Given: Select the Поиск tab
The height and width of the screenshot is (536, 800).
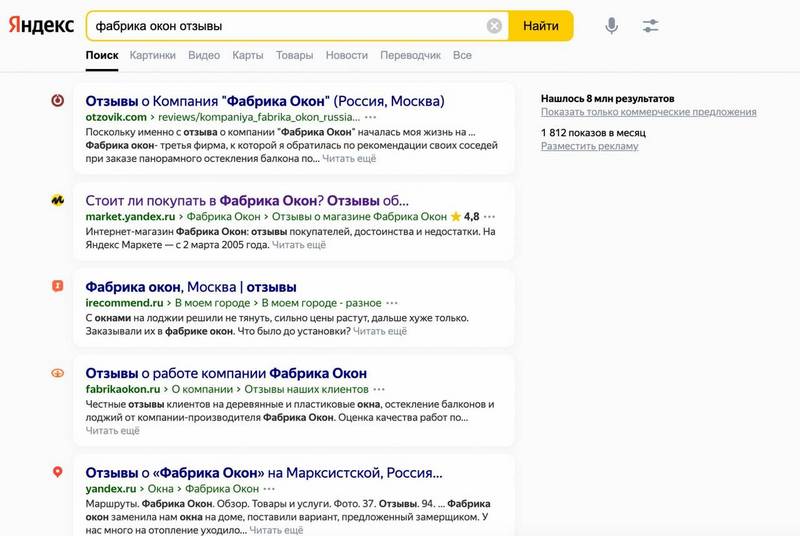Looking at the screenshot, I should (102, 55).
